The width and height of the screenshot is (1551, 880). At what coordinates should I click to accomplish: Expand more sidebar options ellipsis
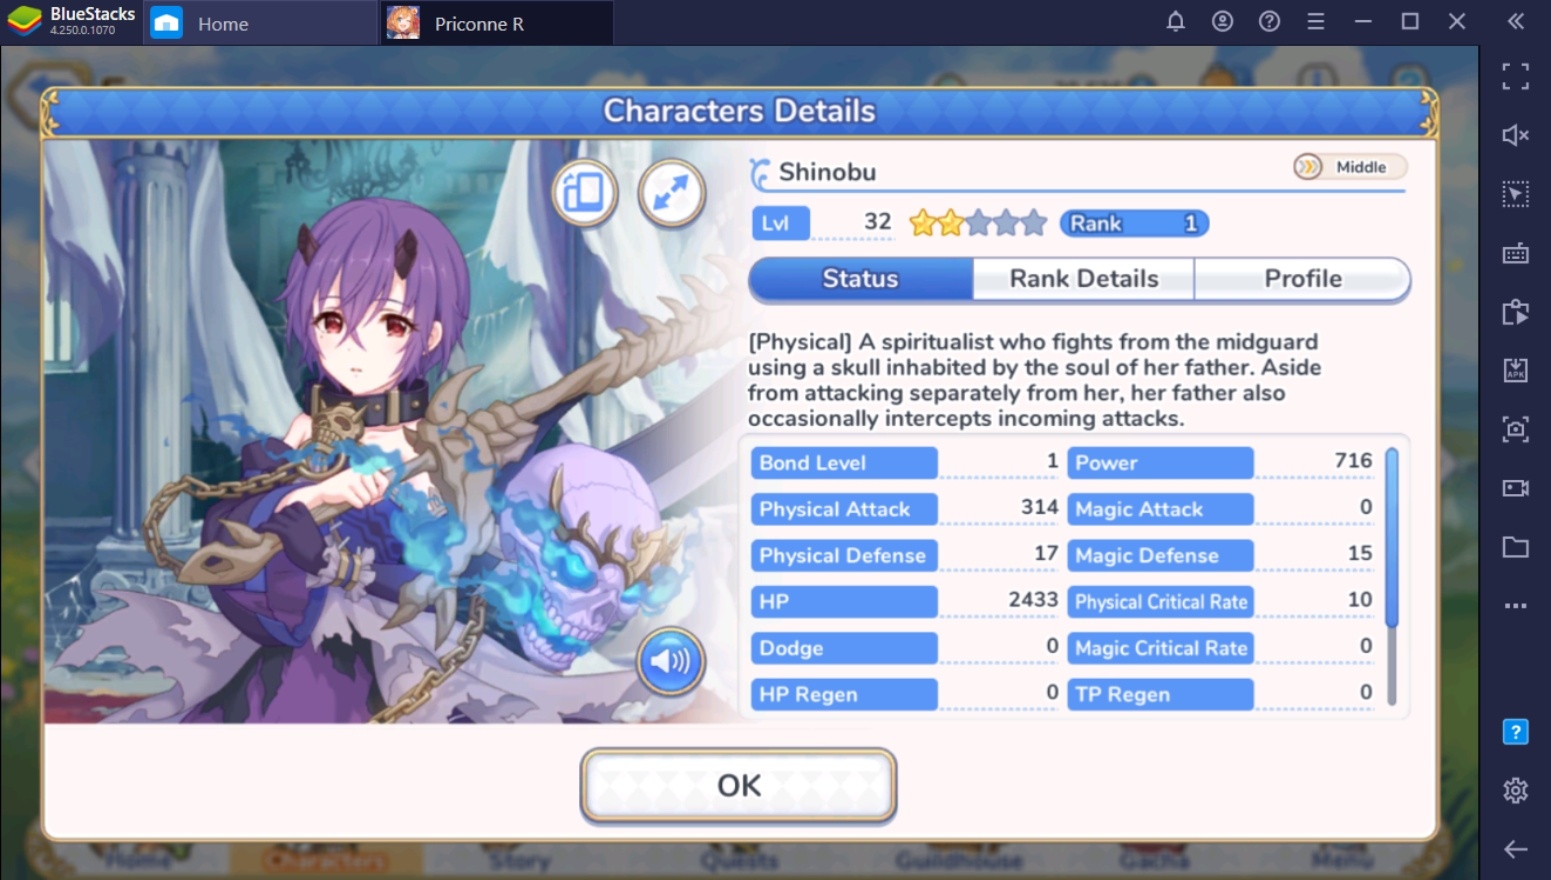pos(1515,606)
